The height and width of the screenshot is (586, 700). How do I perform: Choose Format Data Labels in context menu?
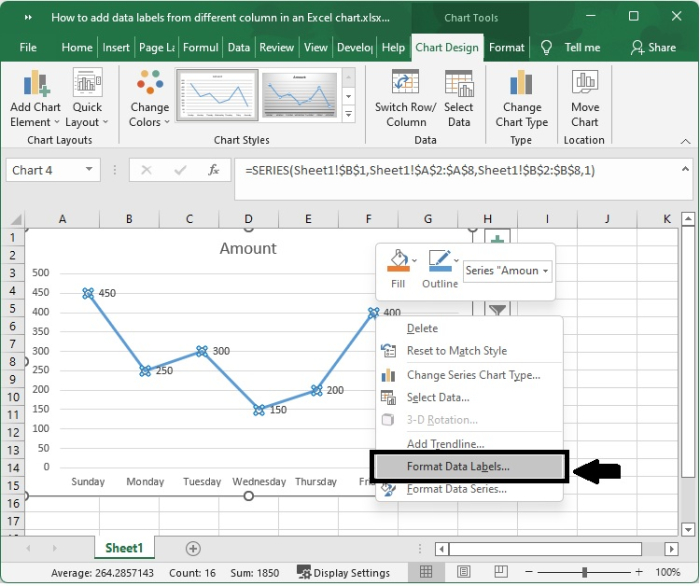click(470, 467)
